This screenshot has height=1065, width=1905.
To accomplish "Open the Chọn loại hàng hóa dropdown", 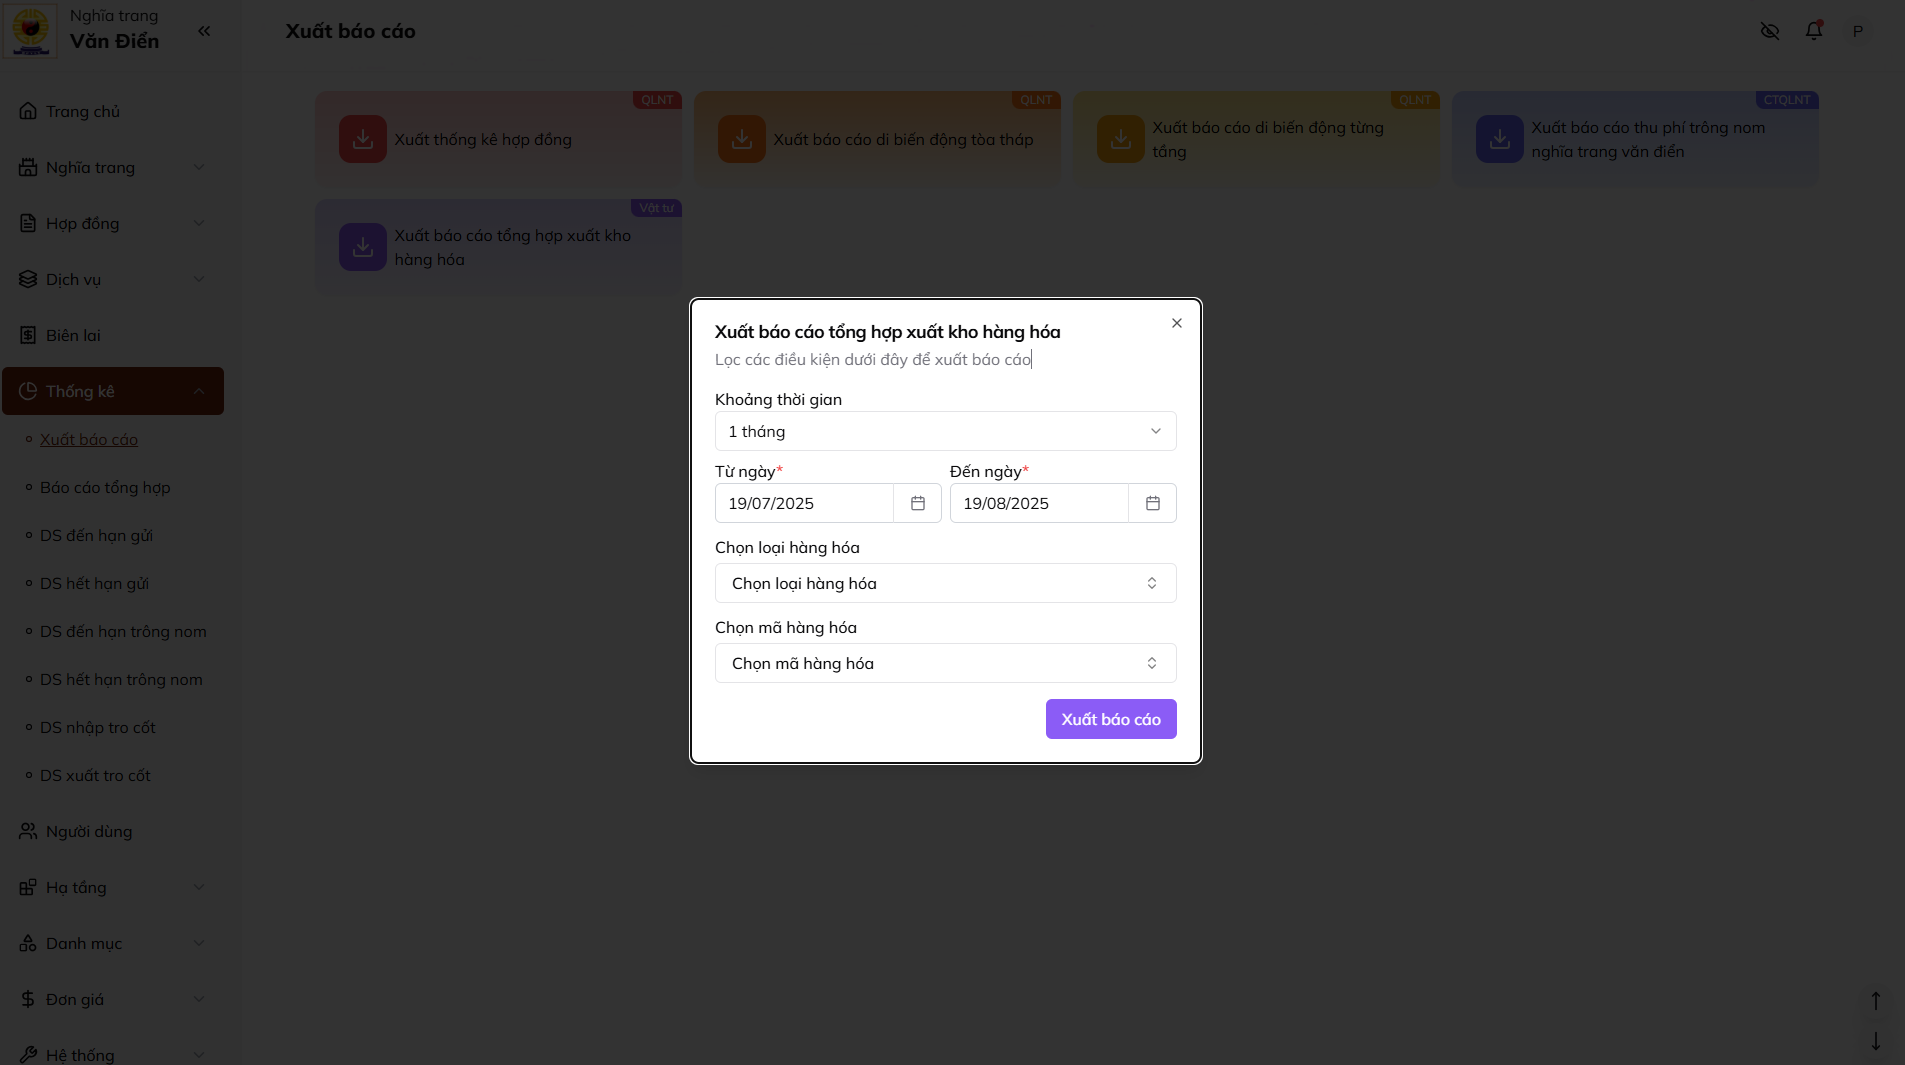I will pos(945,583).
